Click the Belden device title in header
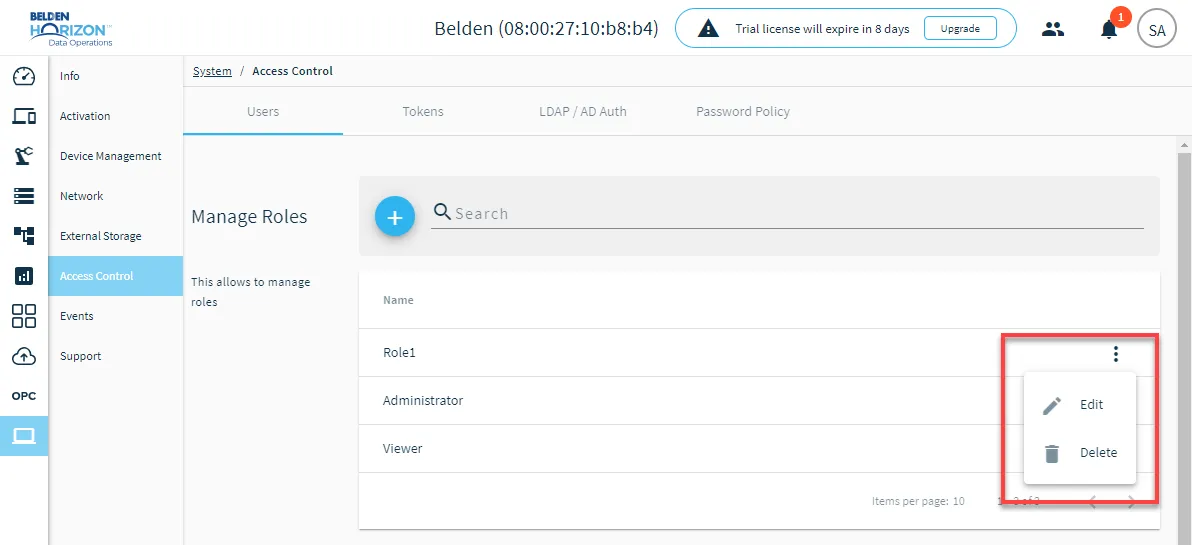Screen dimensions: 1192x545 point(546,29)
